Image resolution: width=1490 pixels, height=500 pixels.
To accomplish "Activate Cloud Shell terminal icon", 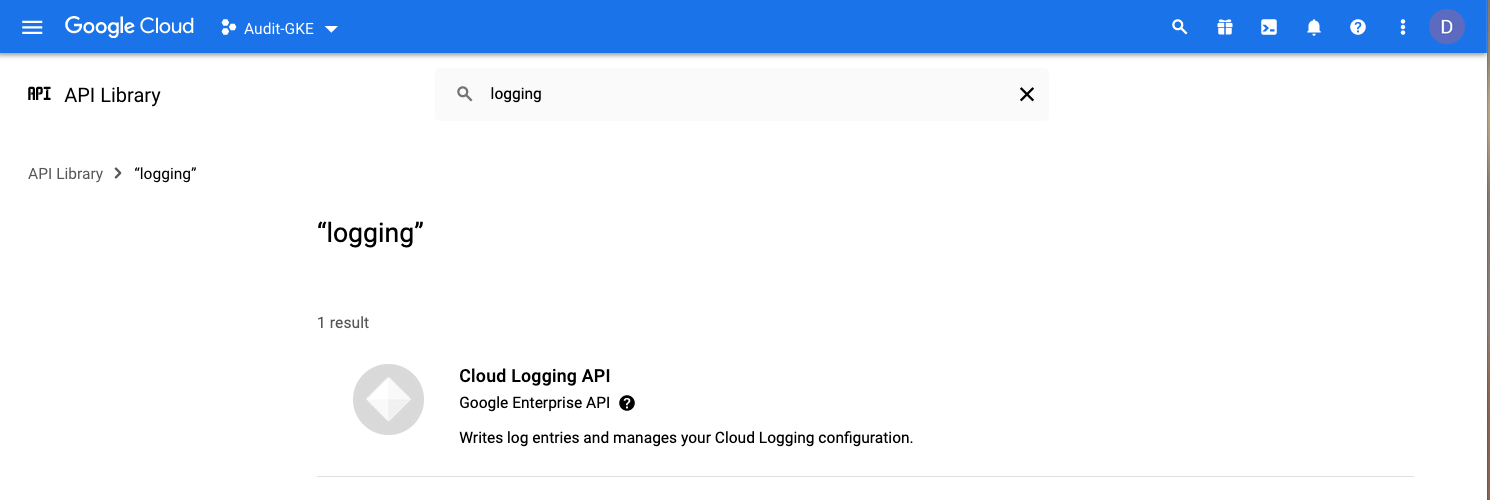I will tap(1269, 27).
